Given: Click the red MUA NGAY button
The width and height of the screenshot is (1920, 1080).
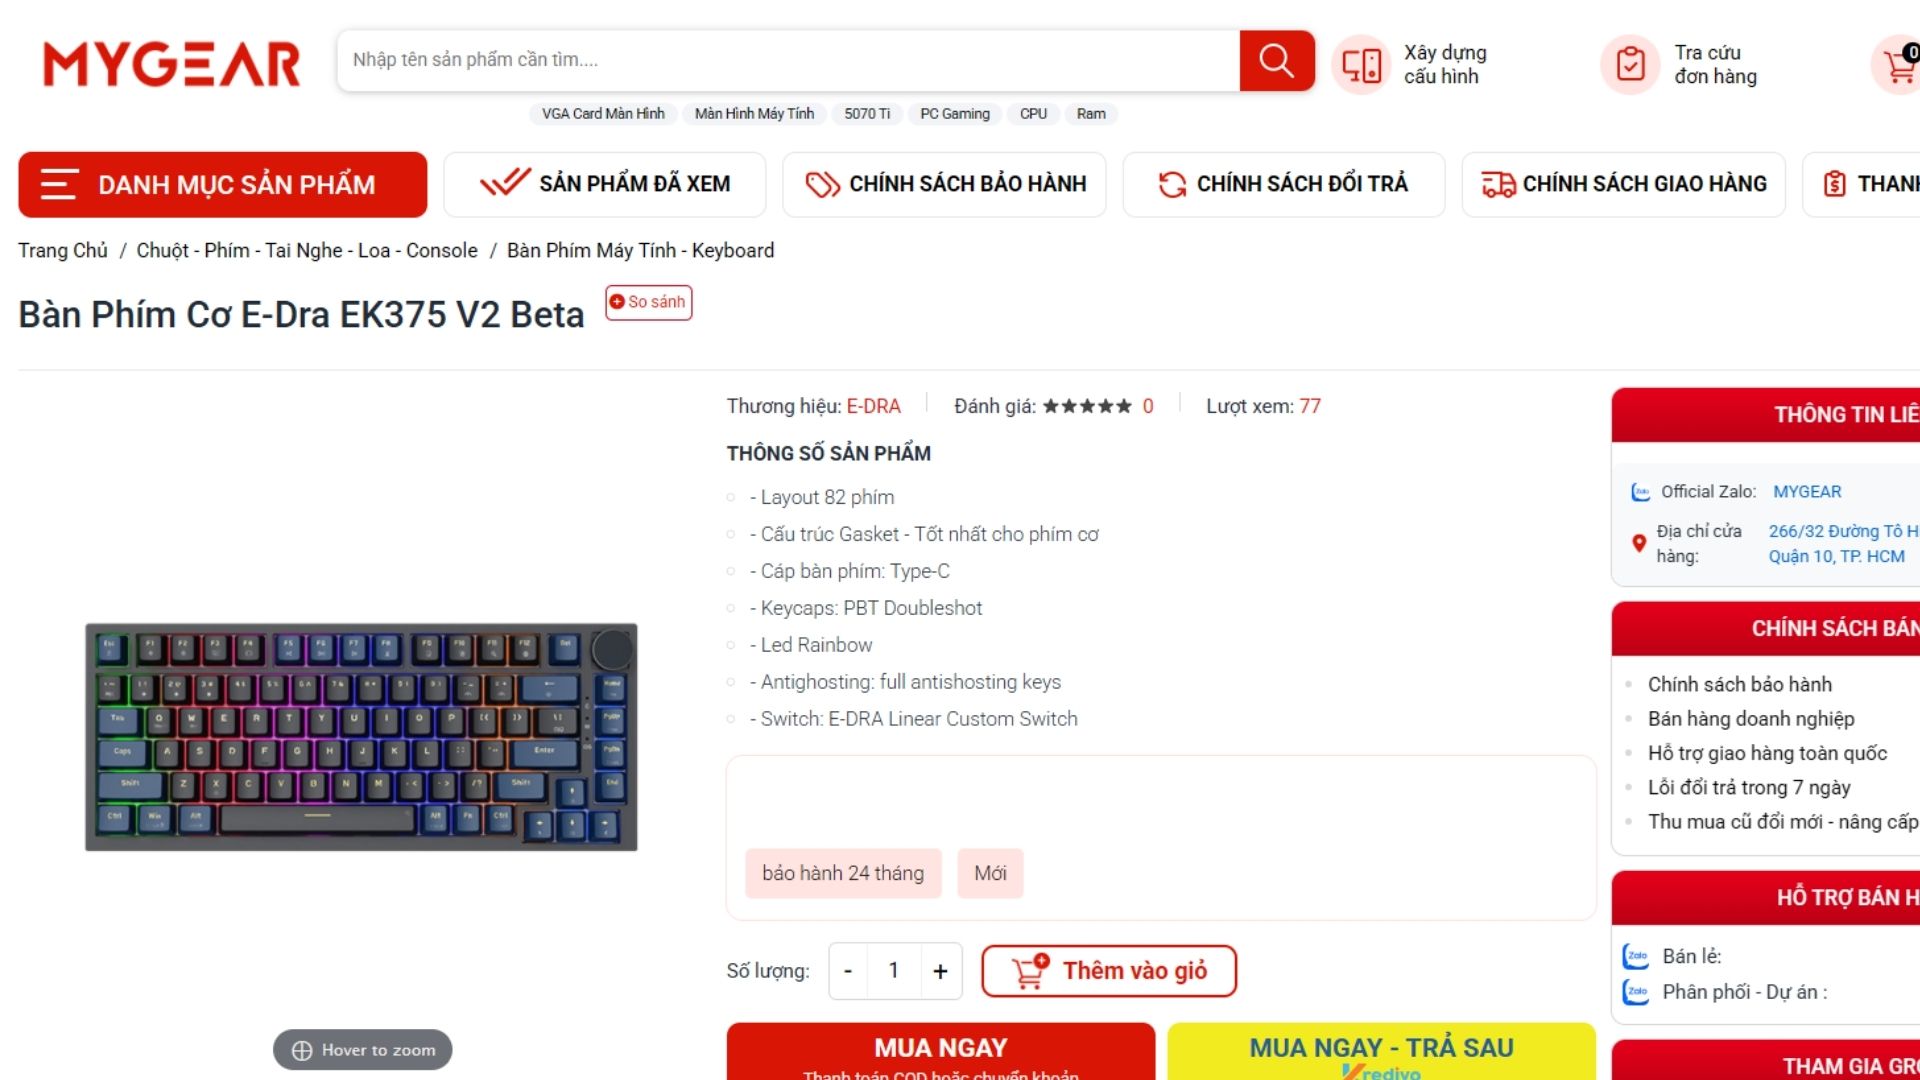Looking at the screenshot, I should 940,1052.
